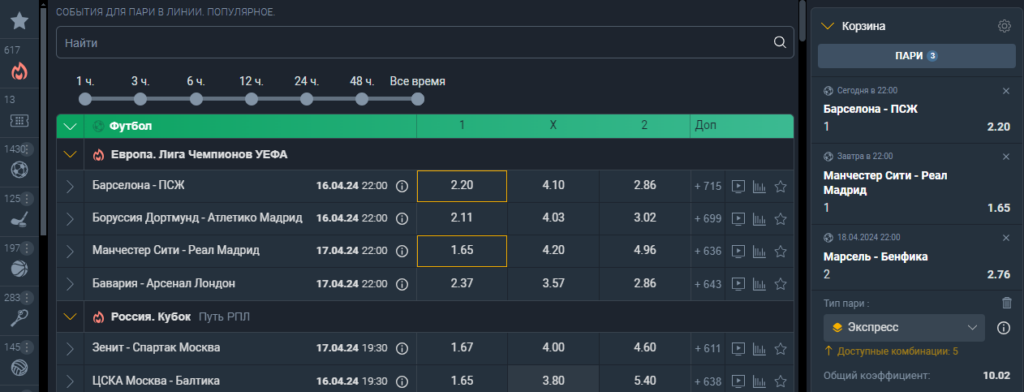Open basket settings gear icon
Viewport: 1024px width, 392px height.
click(1004, 26)
